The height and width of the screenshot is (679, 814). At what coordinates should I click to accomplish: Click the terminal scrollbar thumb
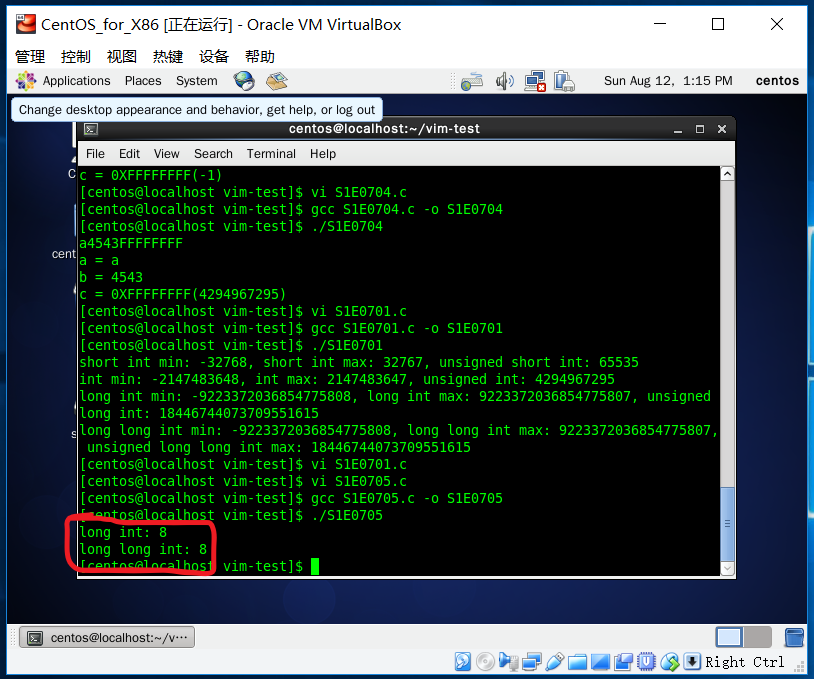[727, 524]
